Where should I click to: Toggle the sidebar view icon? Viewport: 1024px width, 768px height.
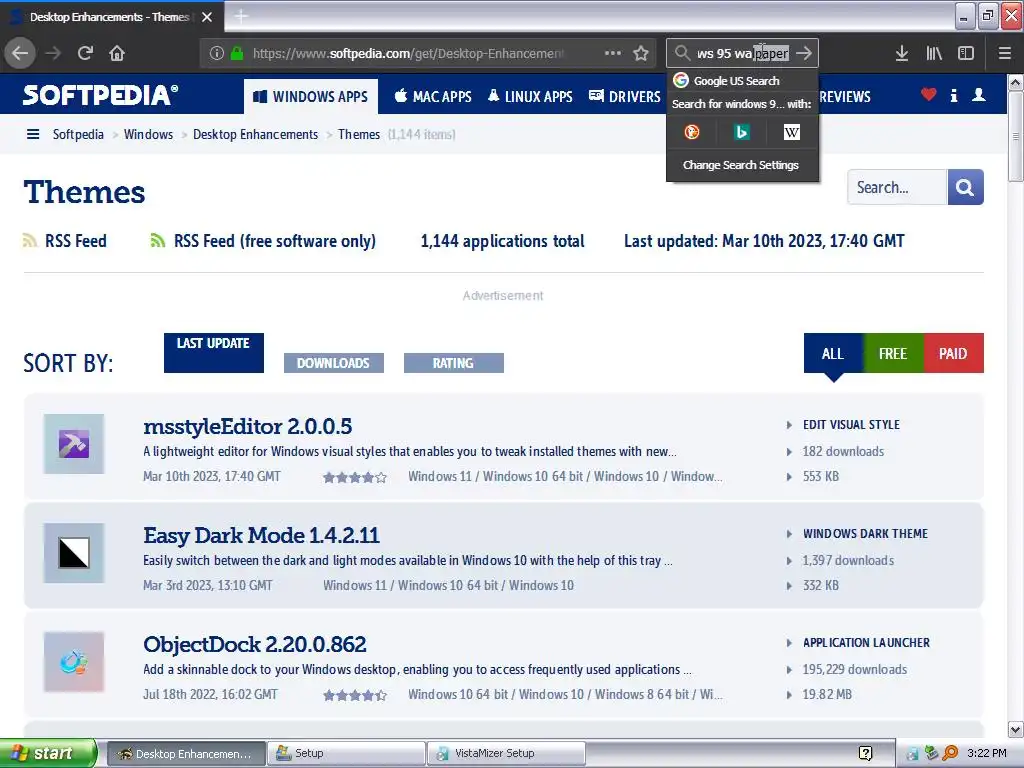click(966, 54)
